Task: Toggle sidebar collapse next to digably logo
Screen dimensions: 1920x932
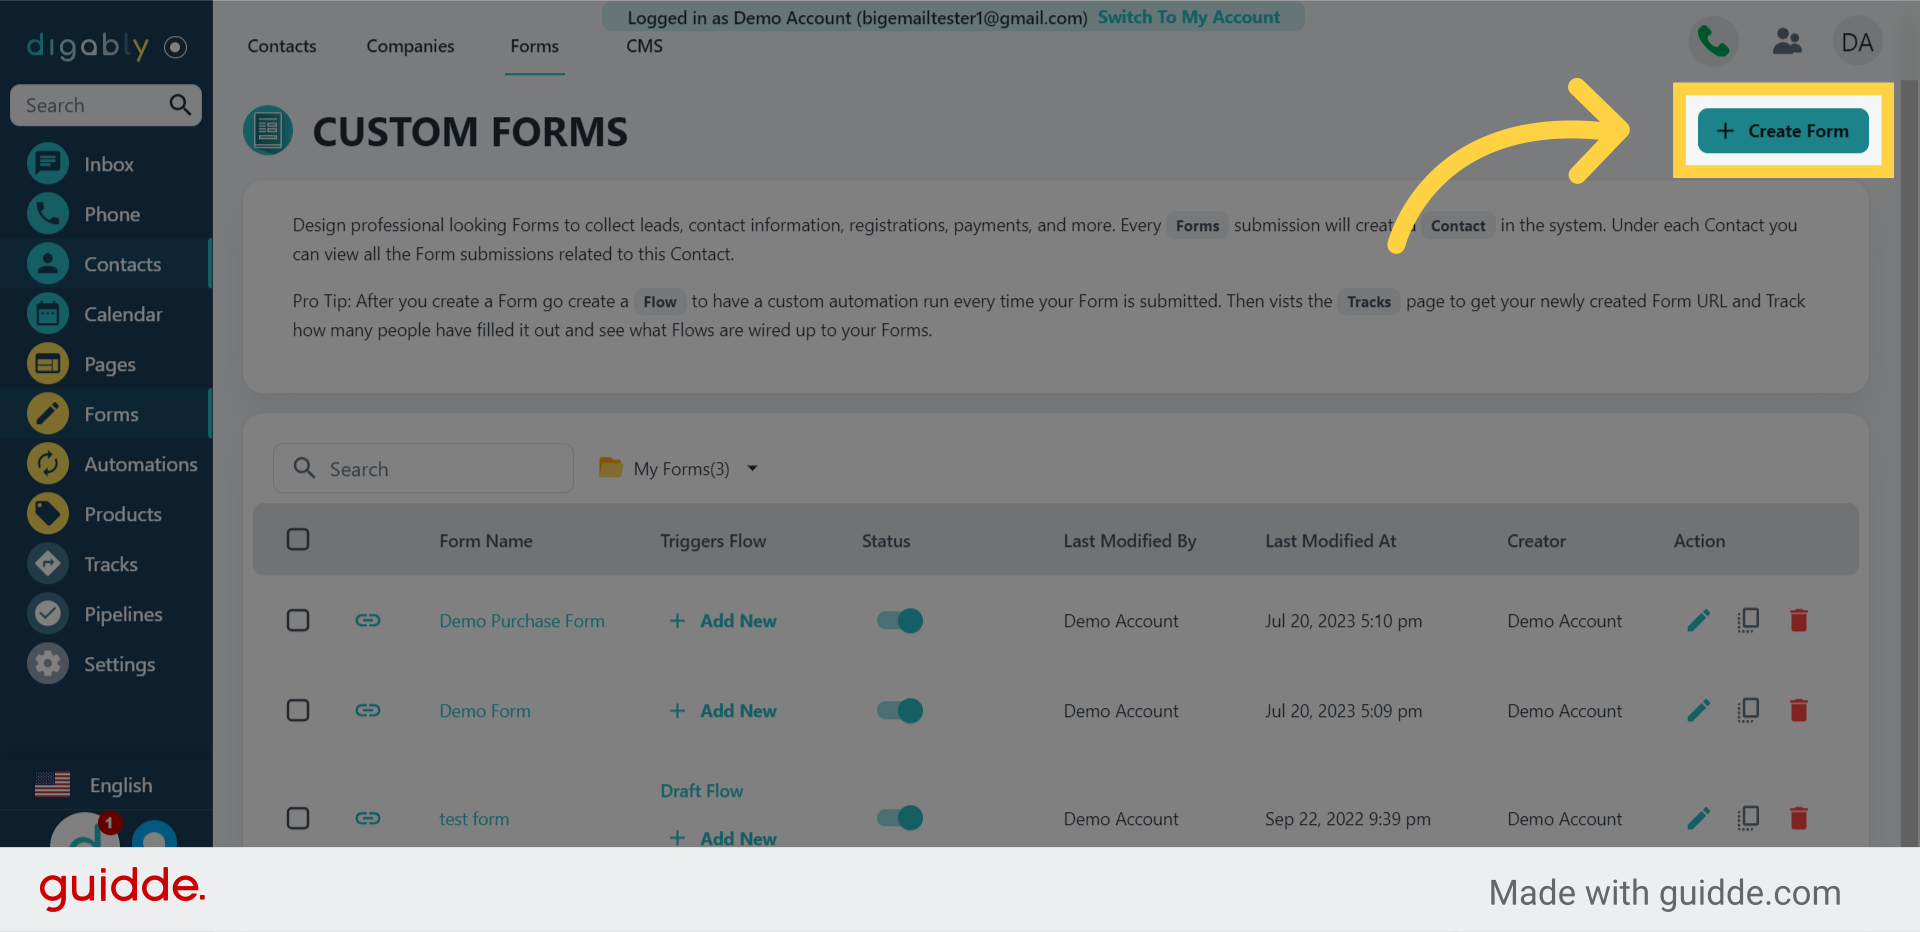Action: [175, 47]
